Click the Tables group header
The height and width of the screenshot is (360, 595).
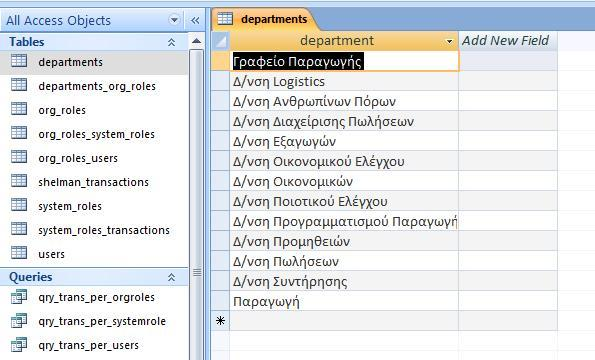tap(94, 42)
